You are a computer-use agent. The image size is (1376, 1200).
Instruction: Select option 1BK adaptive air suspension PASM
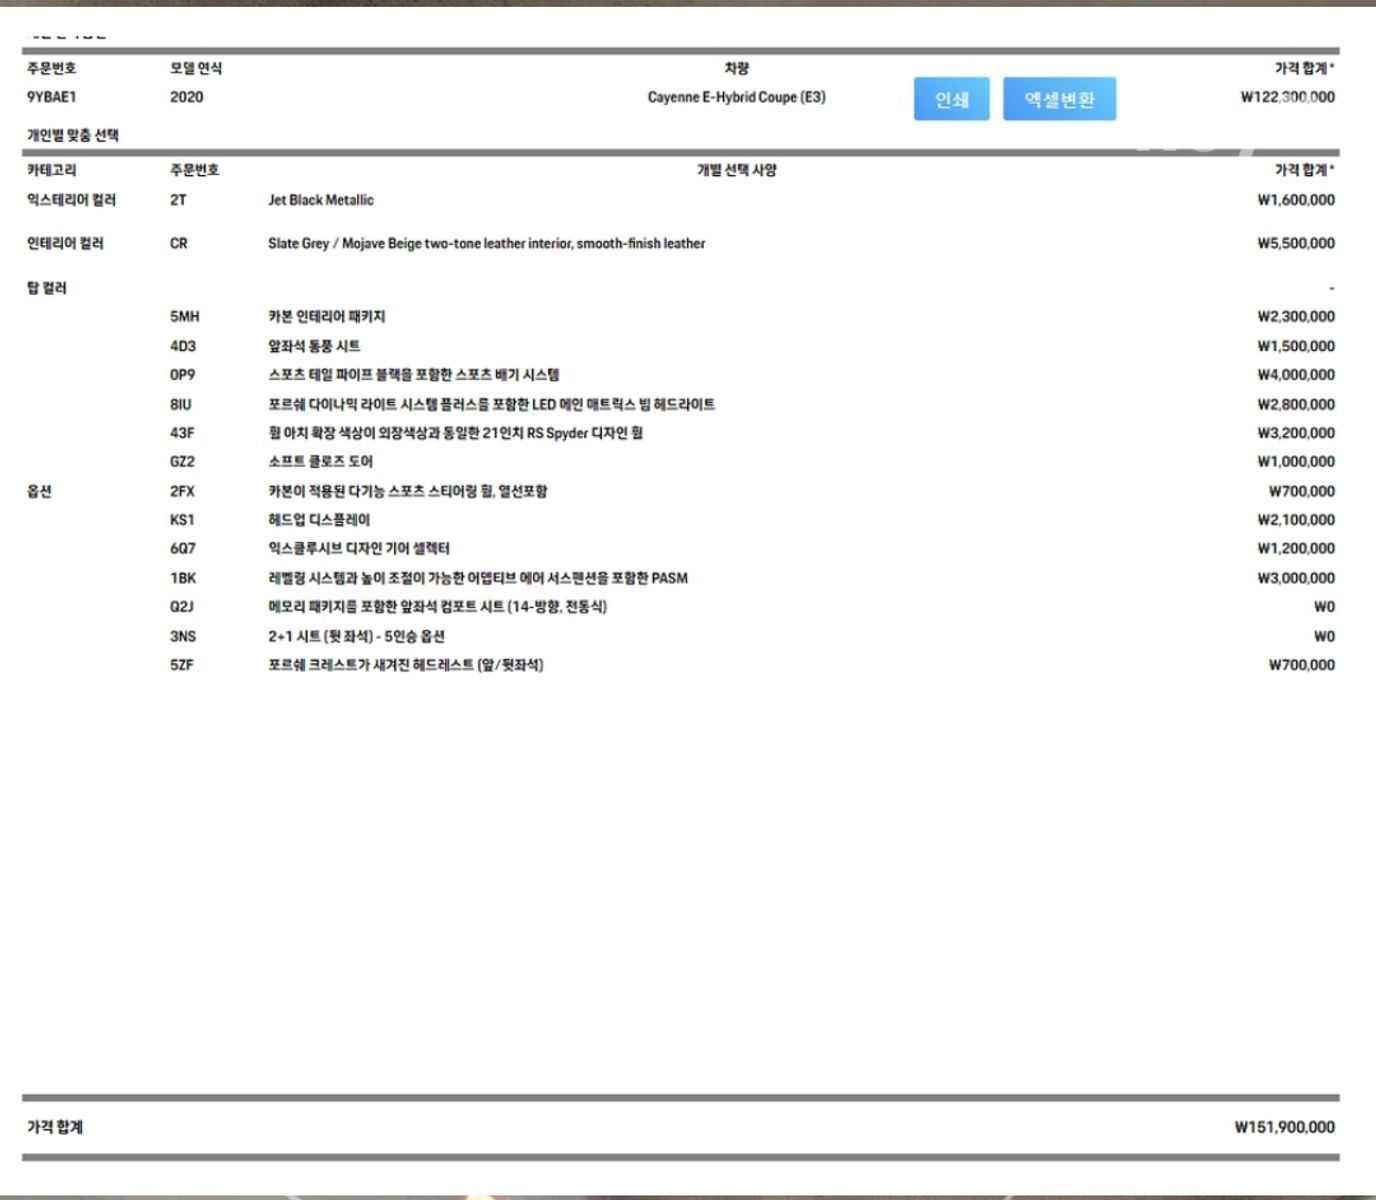click(x=752, y=578)
